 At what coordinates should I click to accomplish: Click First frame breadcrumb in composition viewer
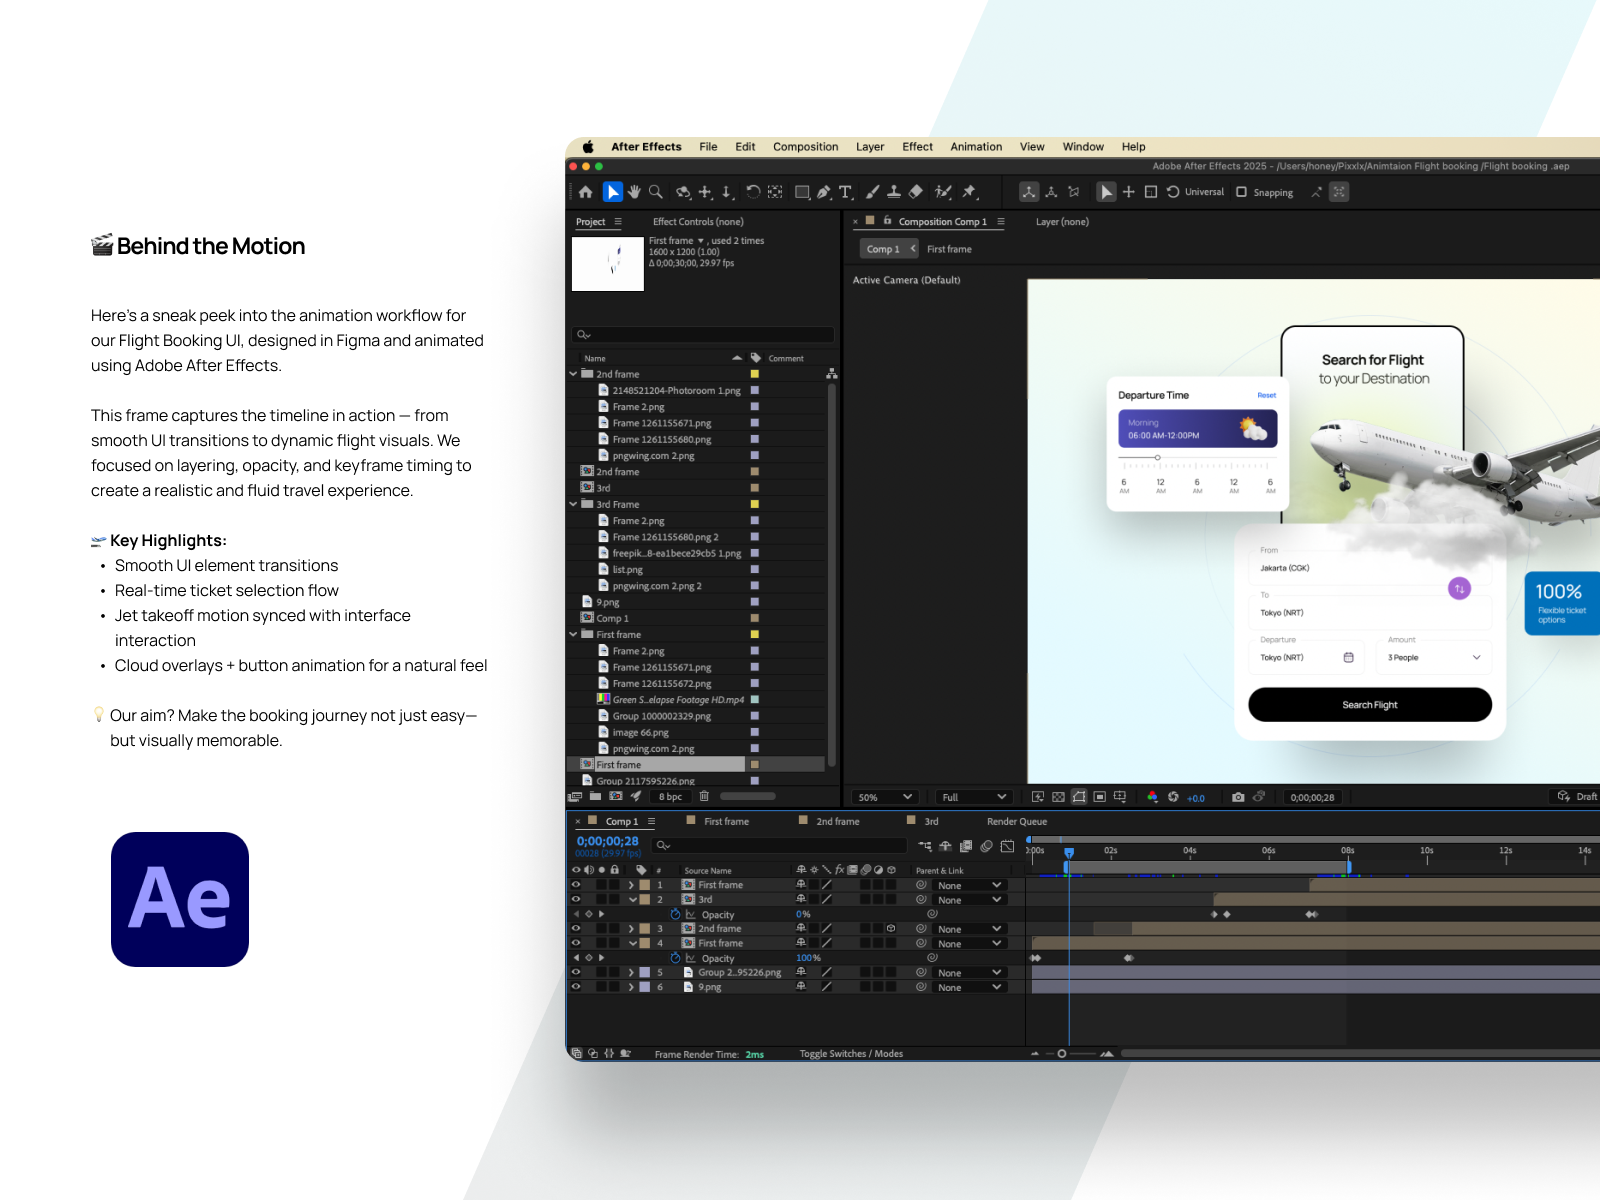[x=949, y=249]
